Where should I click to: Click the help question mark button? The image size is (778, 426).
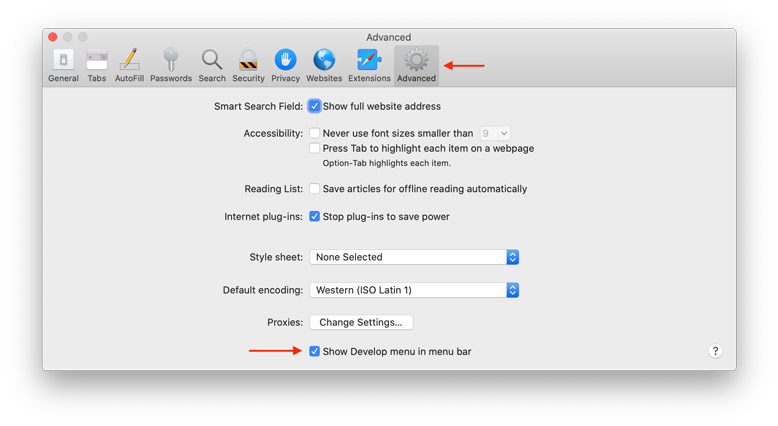[715, 351]
